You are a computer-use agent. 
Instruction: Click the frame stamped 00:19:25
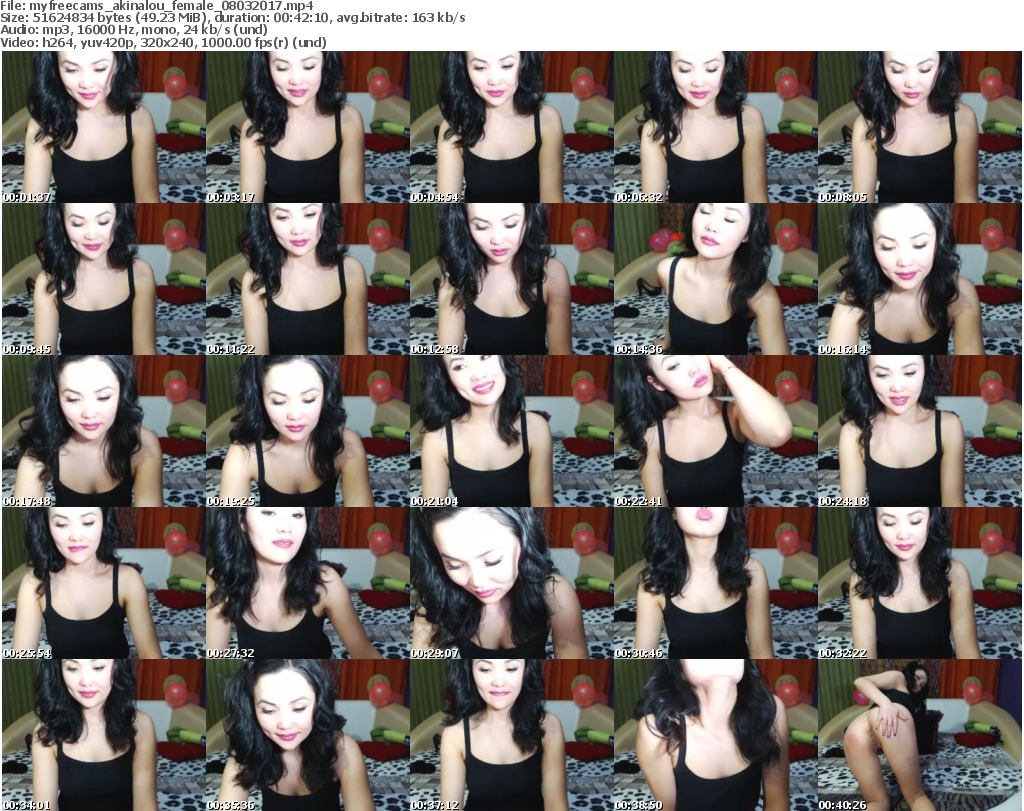(x=308, y=431)
